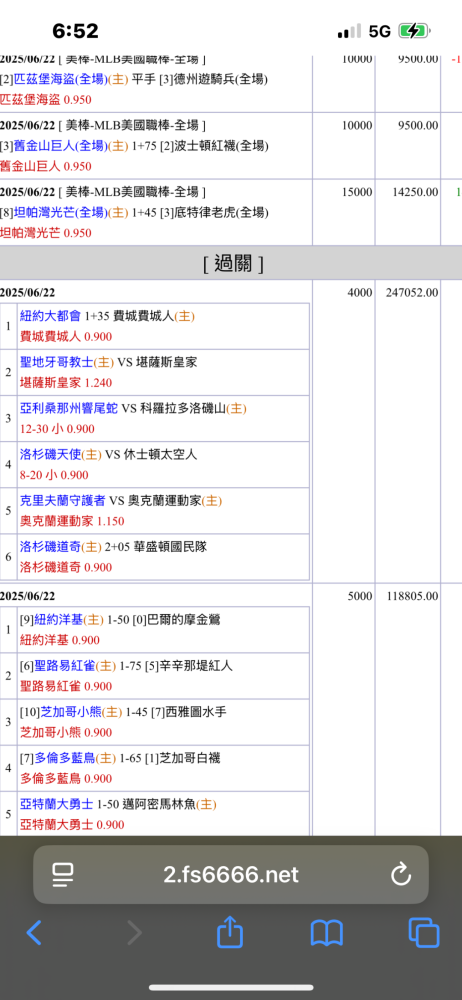Open the Safari share sheet icon
Viewport: 462px width, 1000px height.
pyautogui.click(x=230, y=931)
